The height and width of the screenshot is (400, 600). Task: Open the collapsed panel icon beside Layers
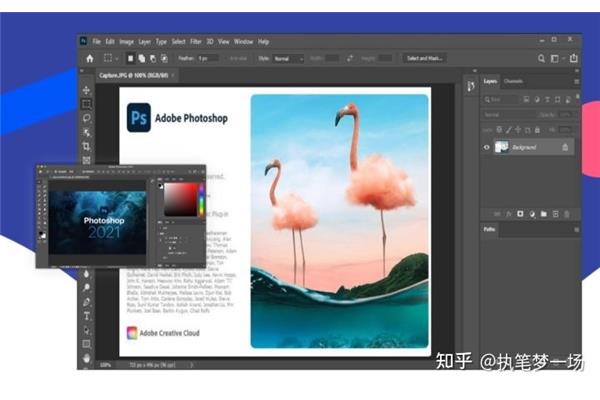coord(471,86)
